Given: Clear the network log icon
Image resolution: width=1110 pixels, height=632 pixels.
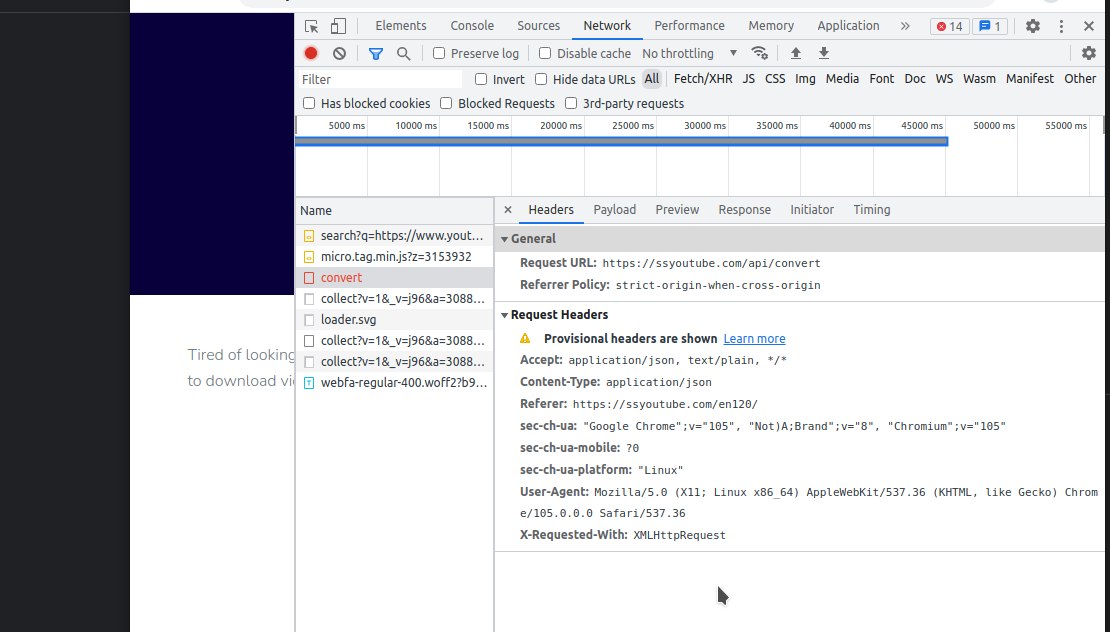Looking at the screenshot, I should click(x=340, y=53).
